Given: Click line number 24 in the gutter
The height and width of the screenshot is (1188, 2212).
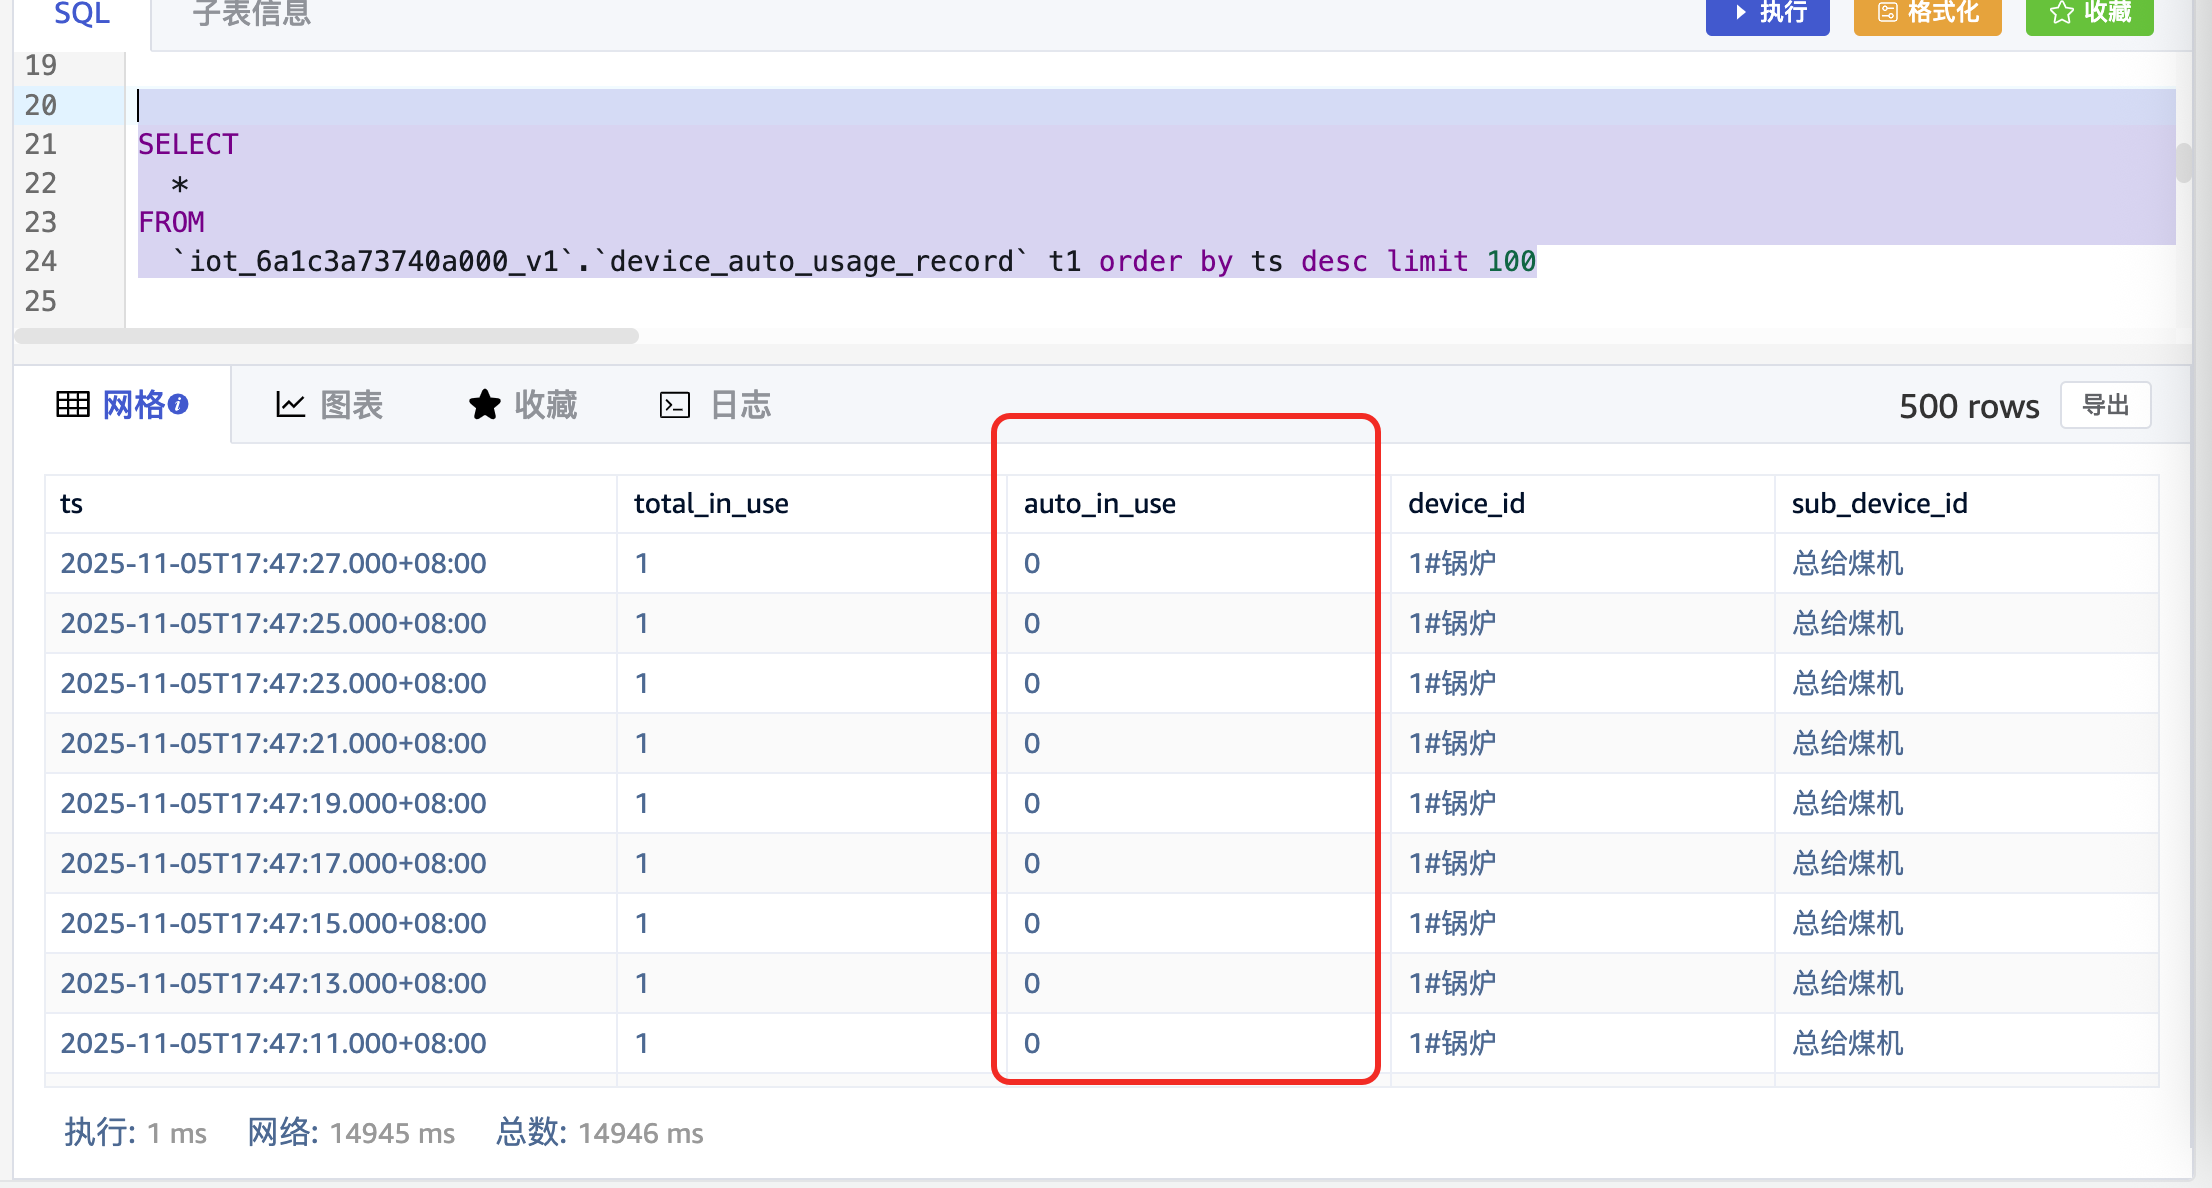Looking at the screenshot, I should click(41, 262).
